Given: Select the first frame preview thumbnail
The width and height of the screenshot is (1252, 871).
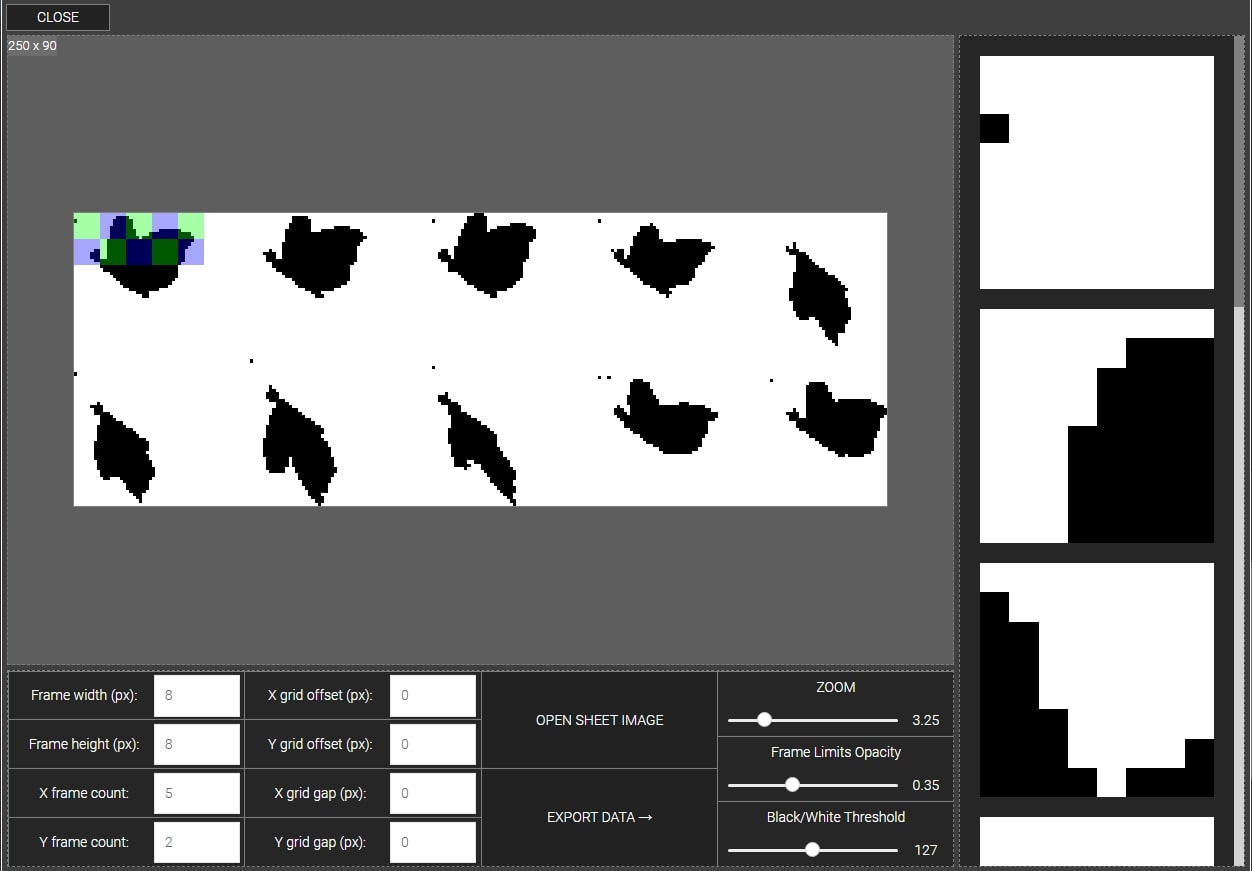Looking at the screenshot, I should [x=1096, y=173].
